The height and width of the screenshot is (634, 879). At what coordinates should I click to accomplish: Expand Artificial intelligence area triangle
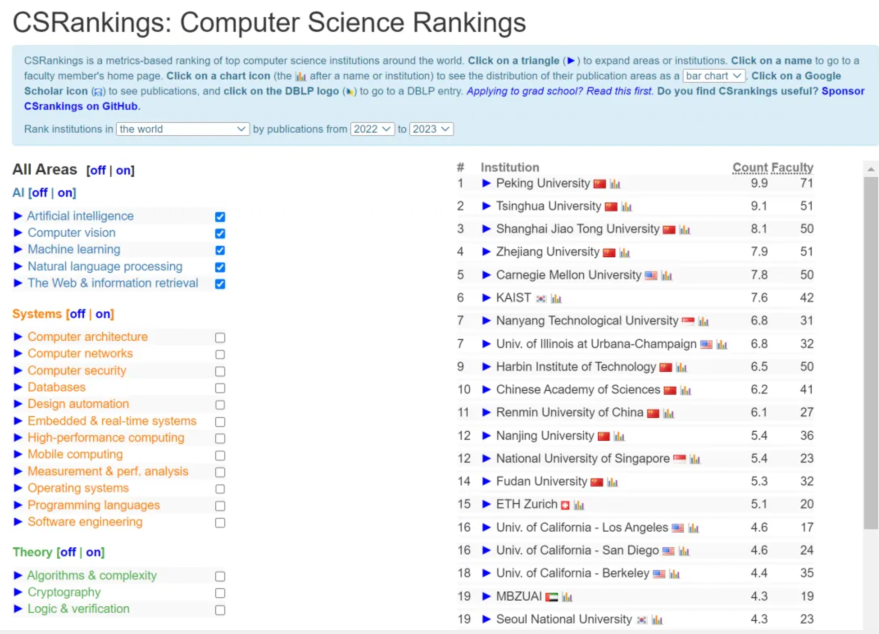pos(17,216)
